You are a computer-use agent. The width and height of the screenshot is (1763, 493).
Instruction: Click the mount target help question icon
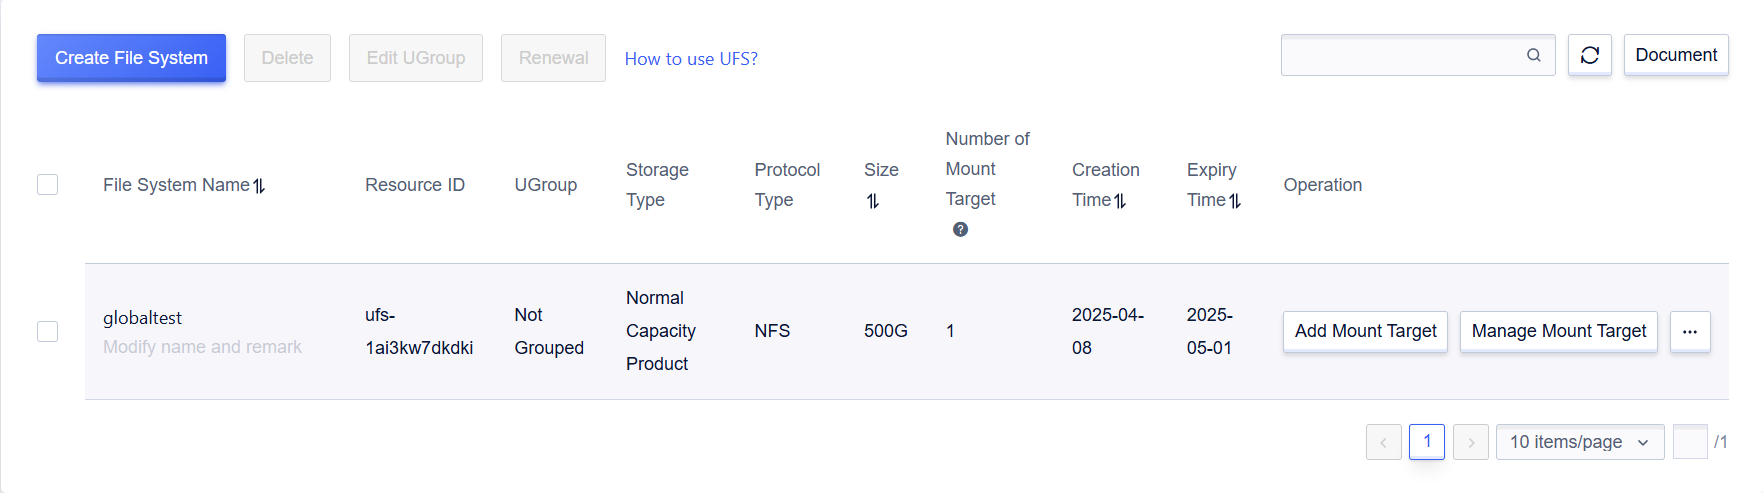point(960,229)
